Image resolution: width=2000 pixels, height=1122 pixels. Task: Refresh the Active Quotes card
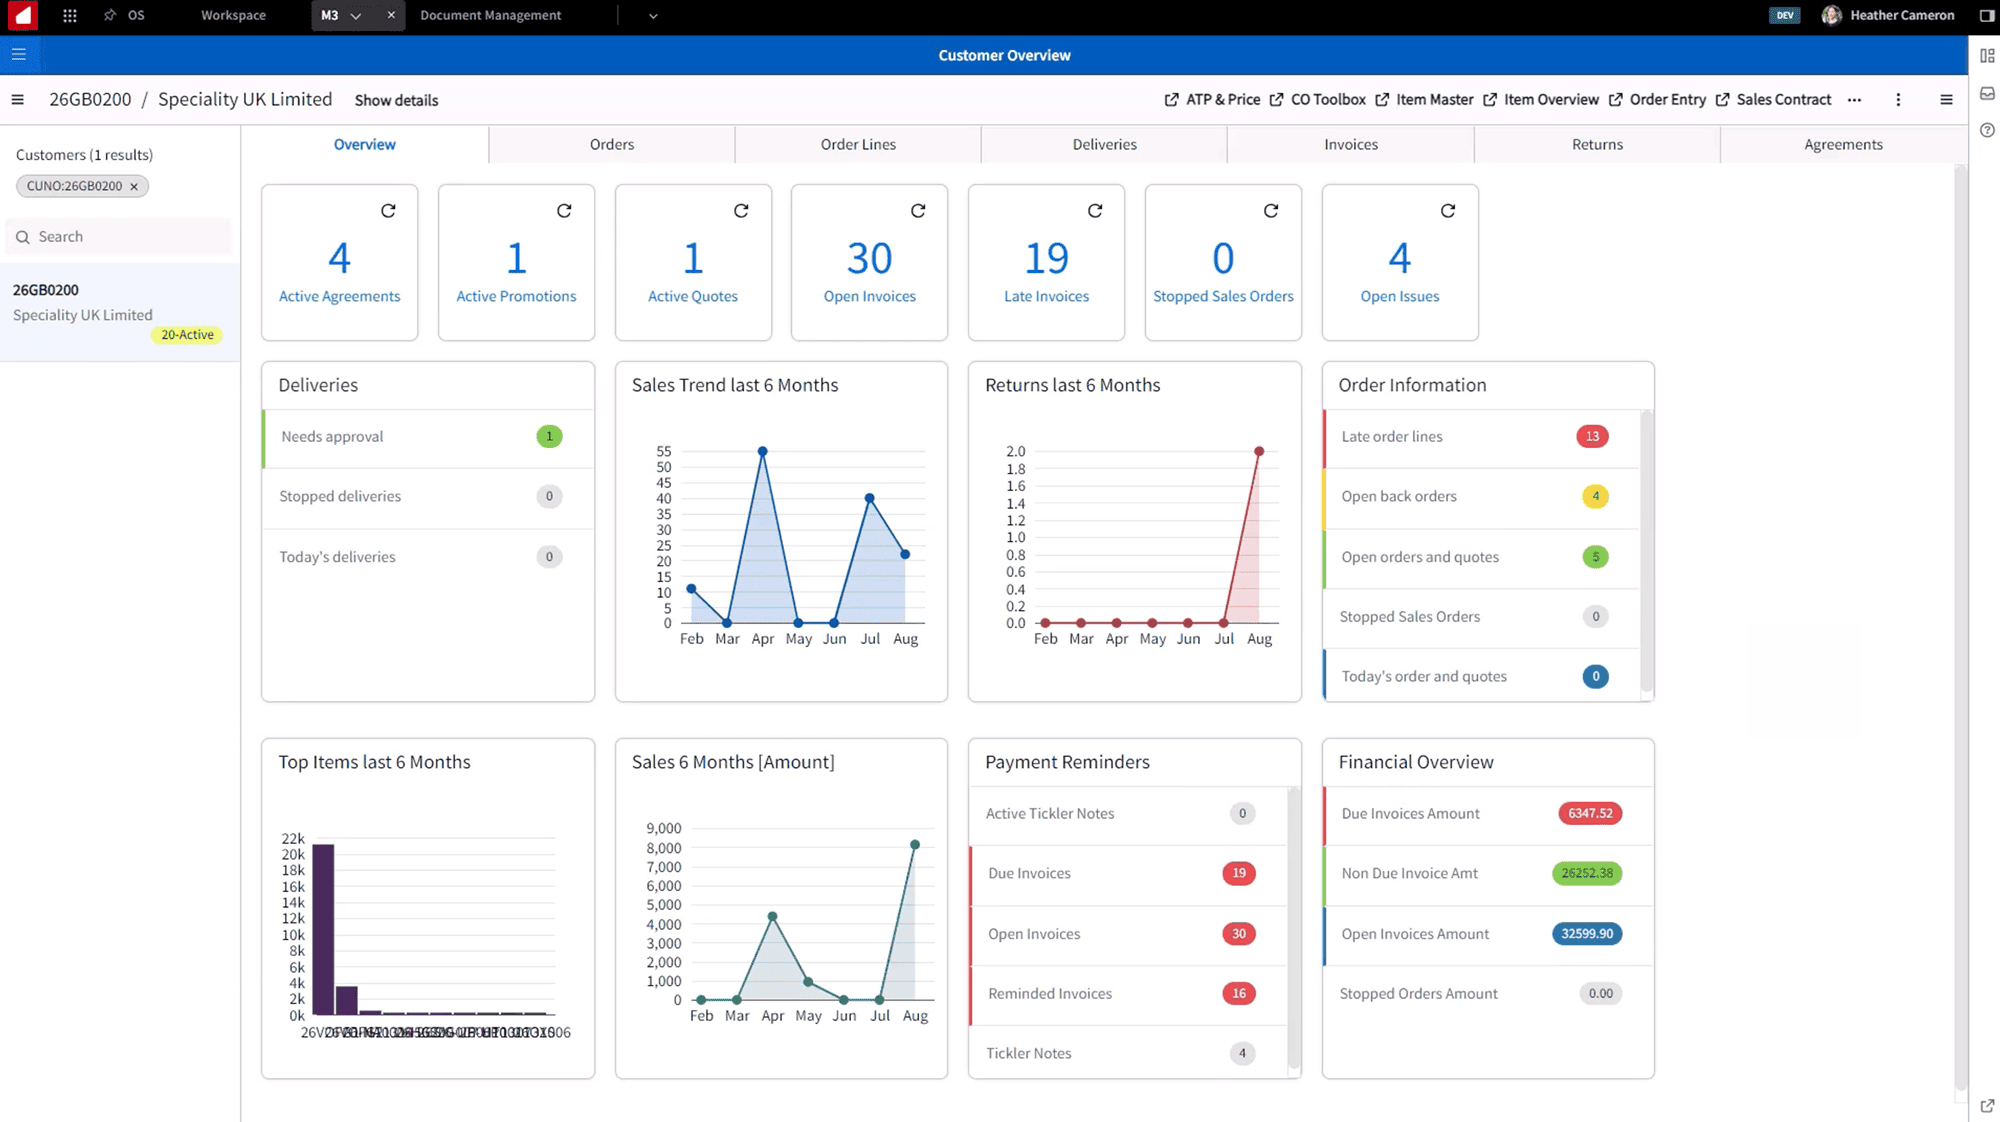(x=741, y=210)
